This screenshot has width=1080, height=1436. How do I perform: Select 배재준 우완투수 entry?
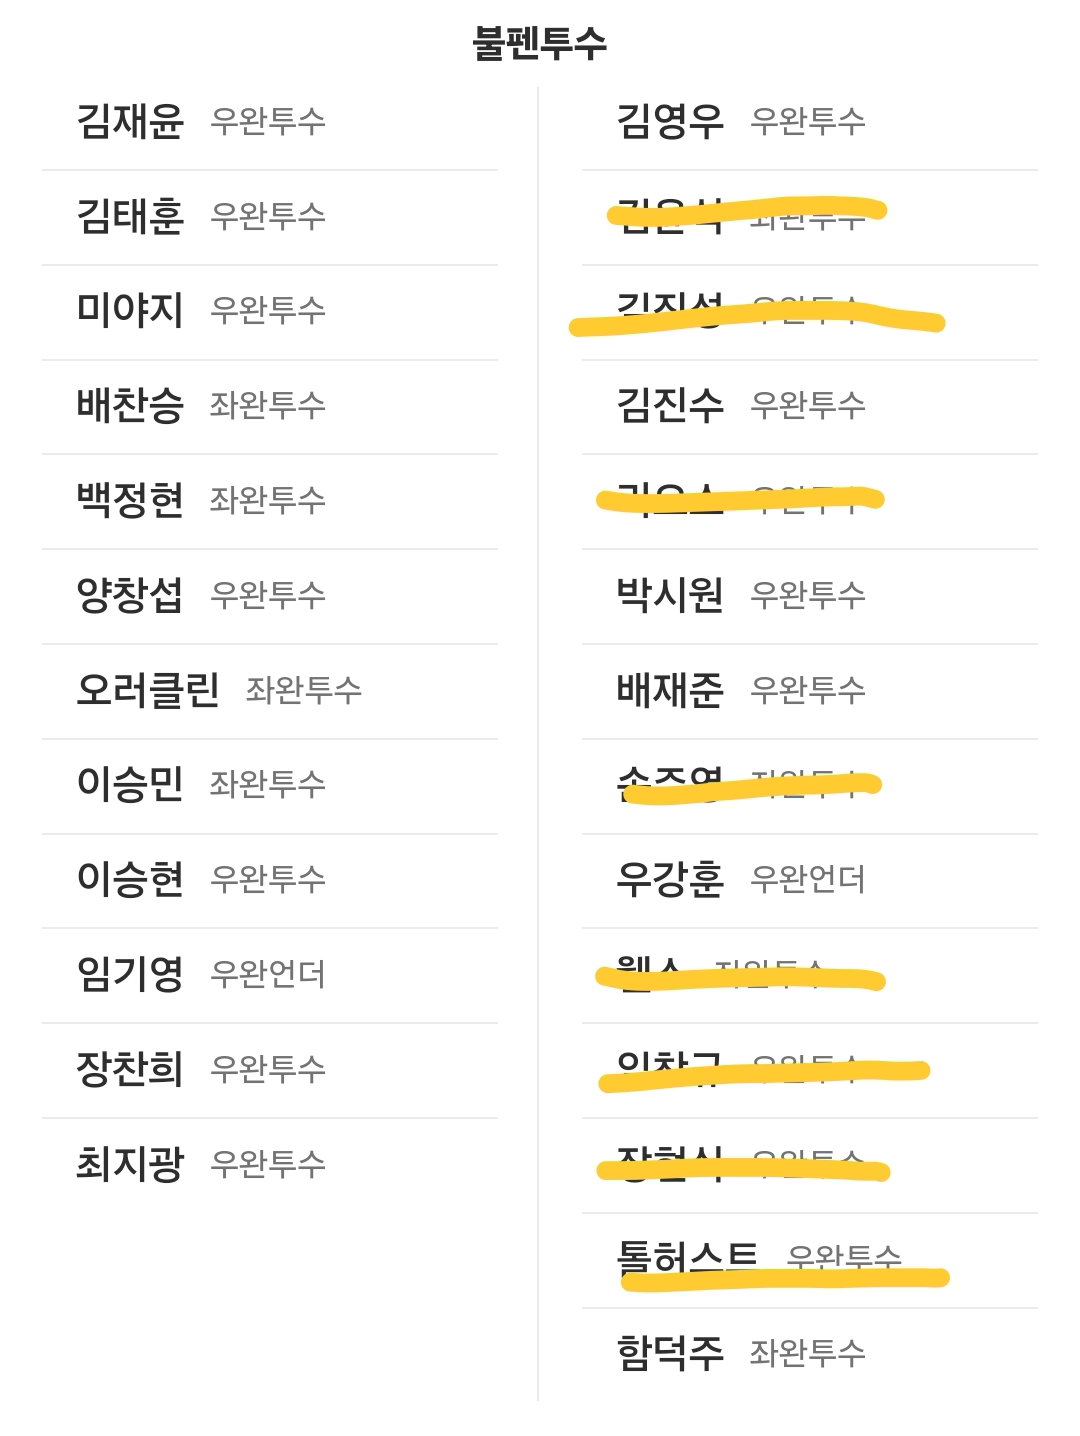pos(810,691)
